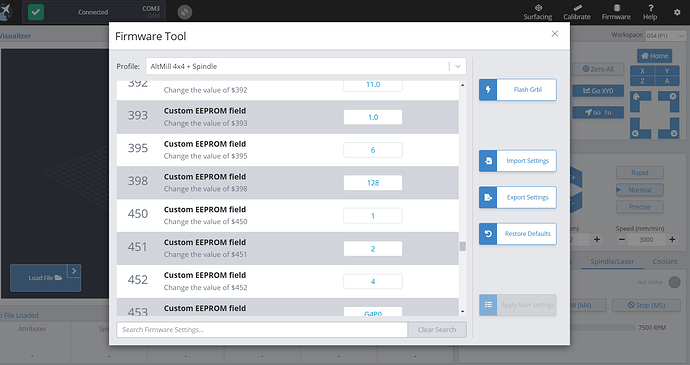Expand the Profile dropdown AltMill 4x4 + Spindle
690x365 pixels.
click(306, 66)
